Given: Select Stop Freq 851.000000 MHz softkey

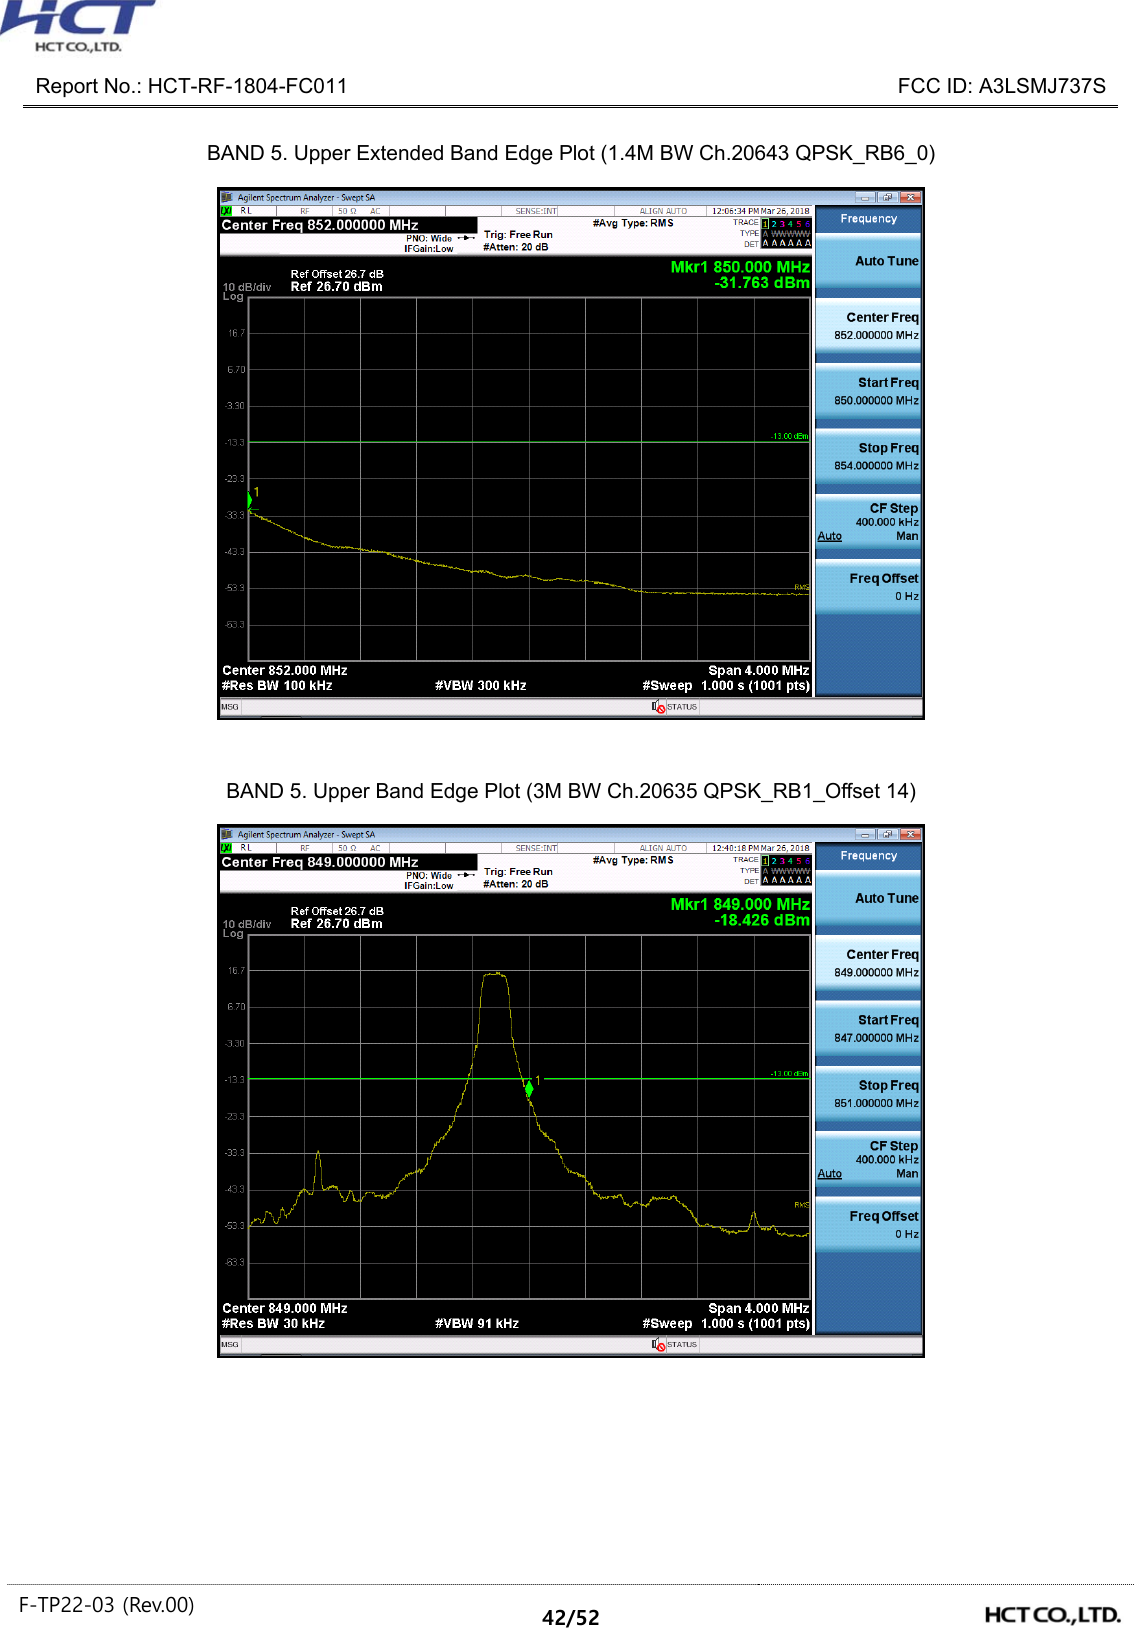Looking at the screenshot, I should point(868,1094).
